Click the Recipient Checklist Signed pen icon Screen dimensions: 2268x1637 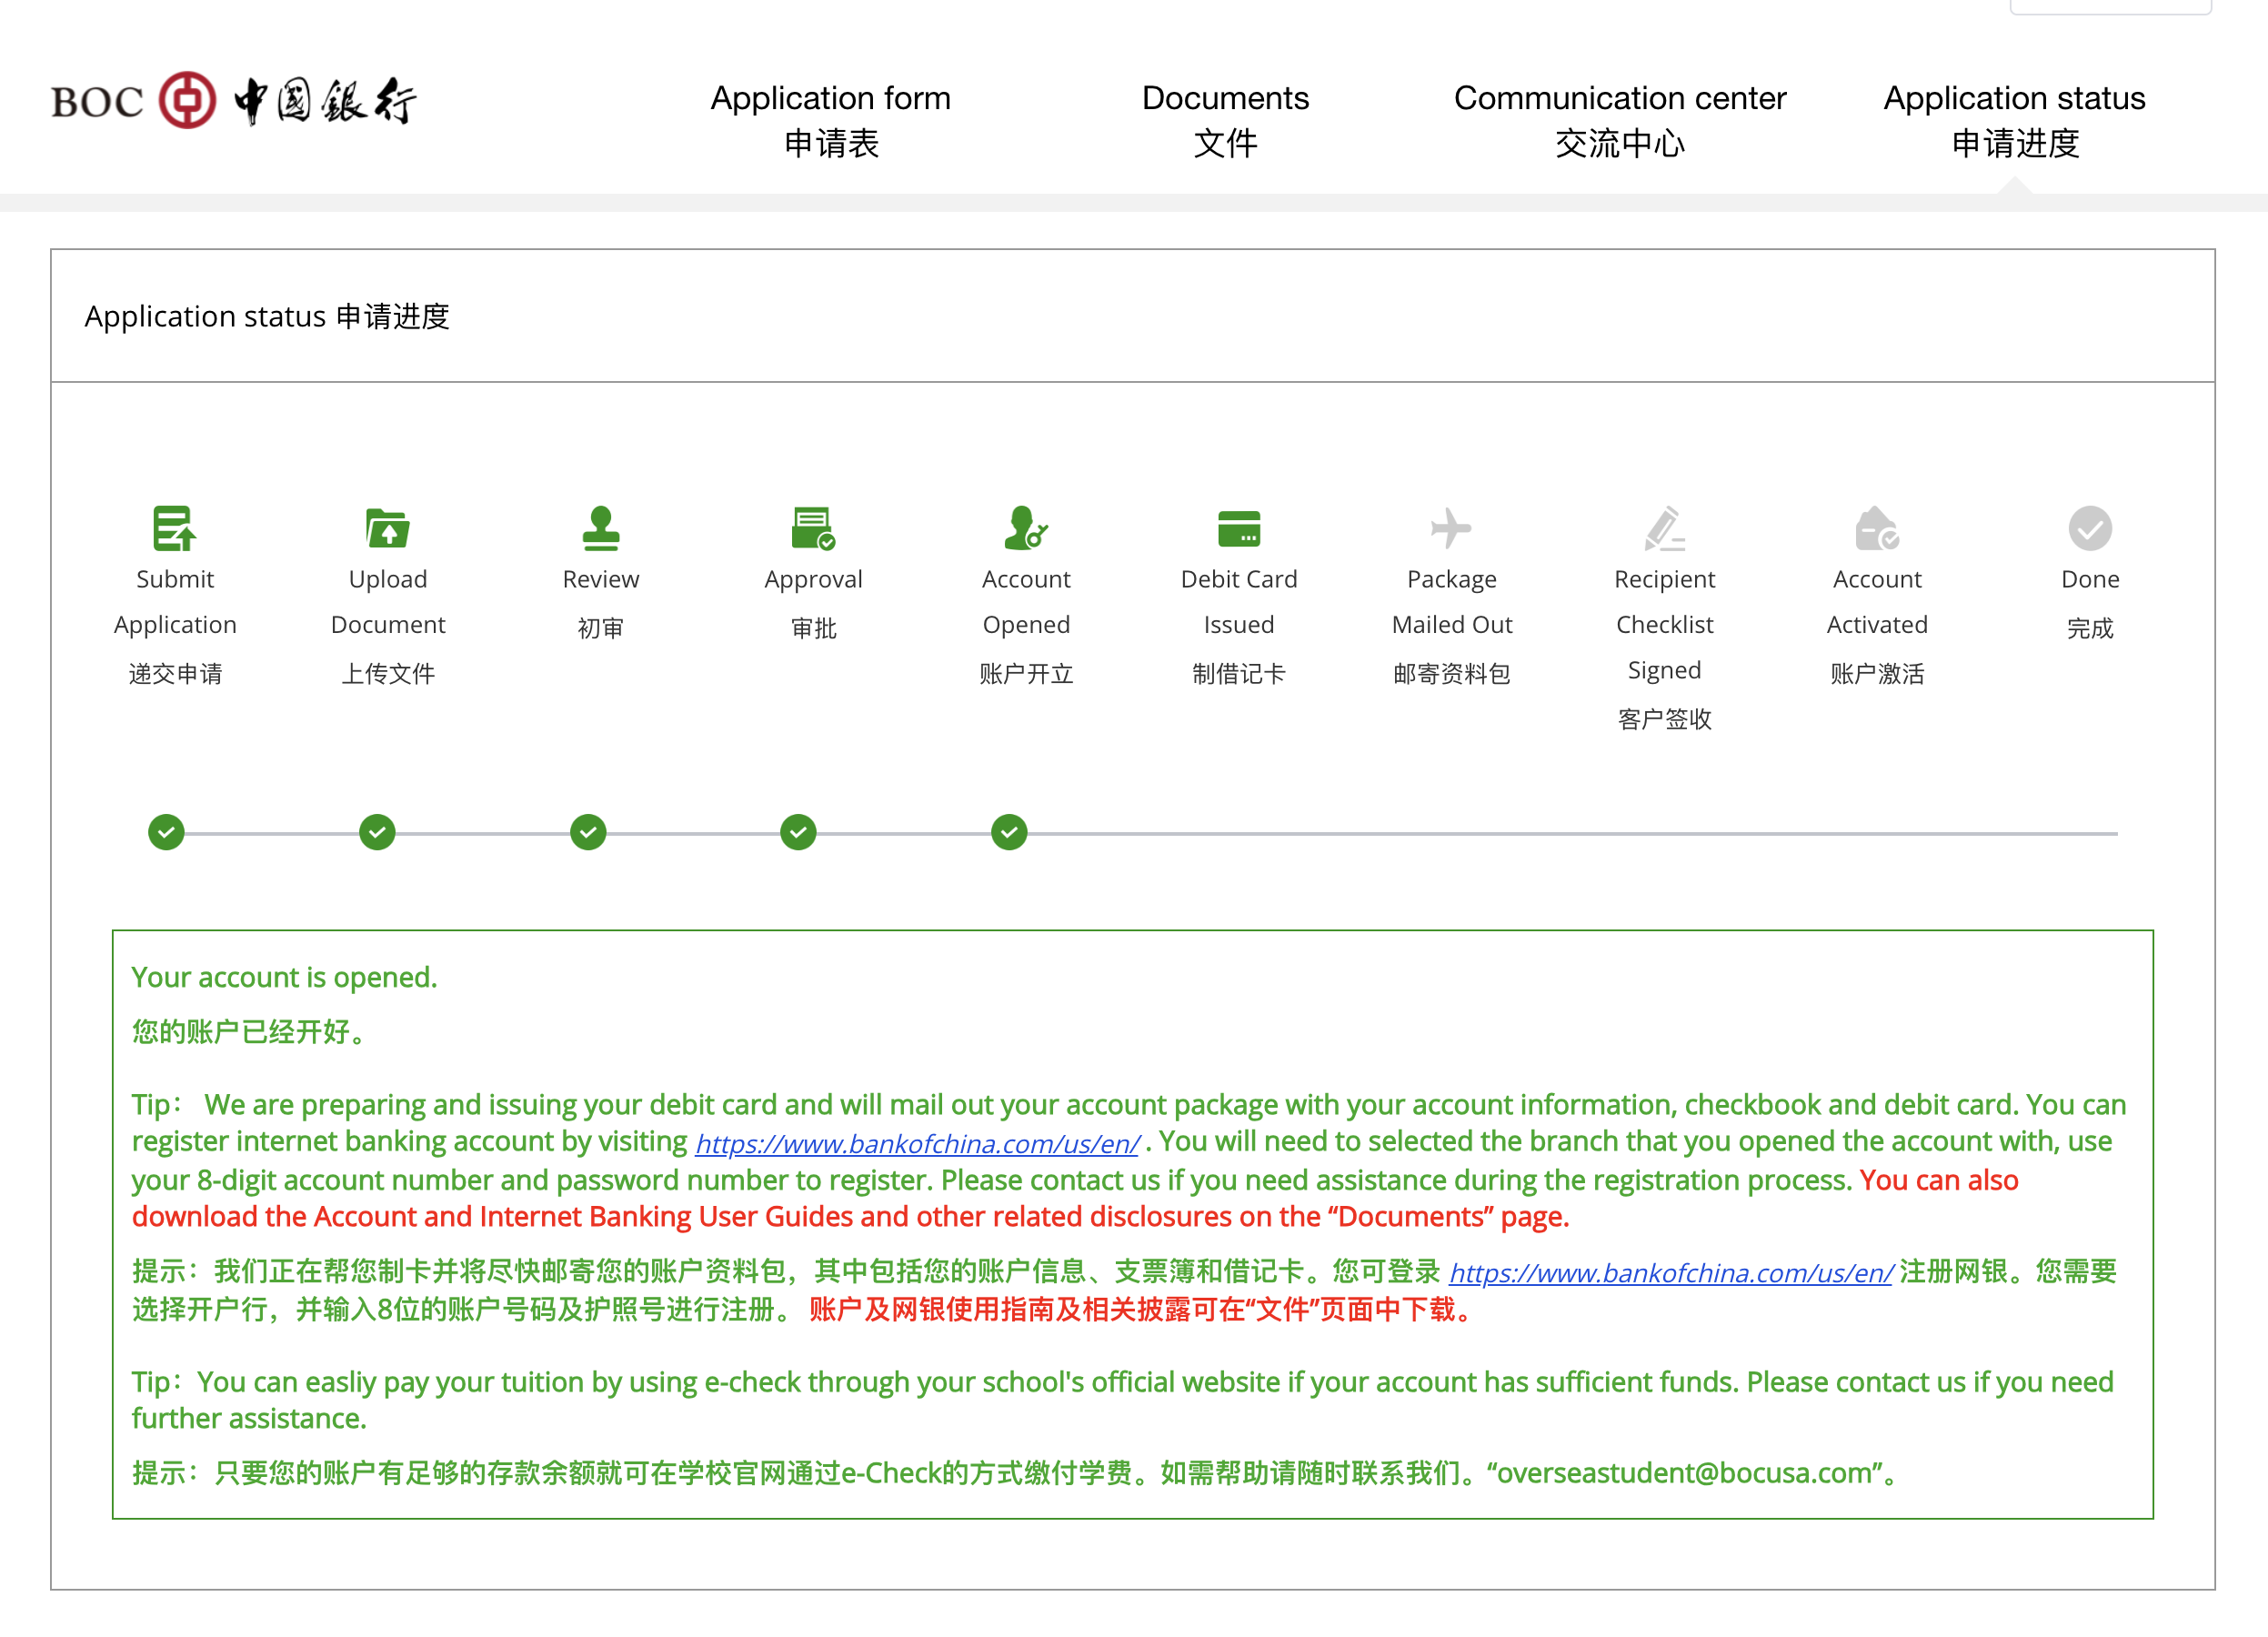tap(1665, 528)
